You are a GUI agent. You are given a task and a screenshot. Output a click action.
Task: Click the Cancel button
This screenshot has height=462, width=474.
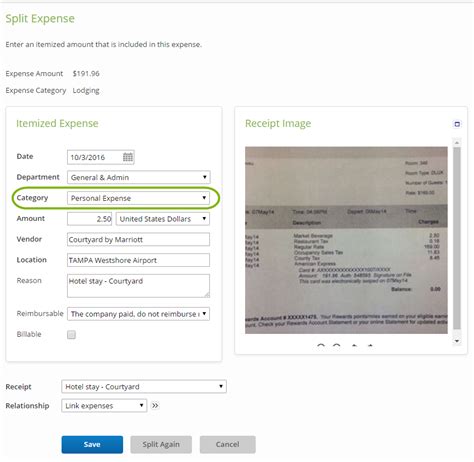coord(228,444)
